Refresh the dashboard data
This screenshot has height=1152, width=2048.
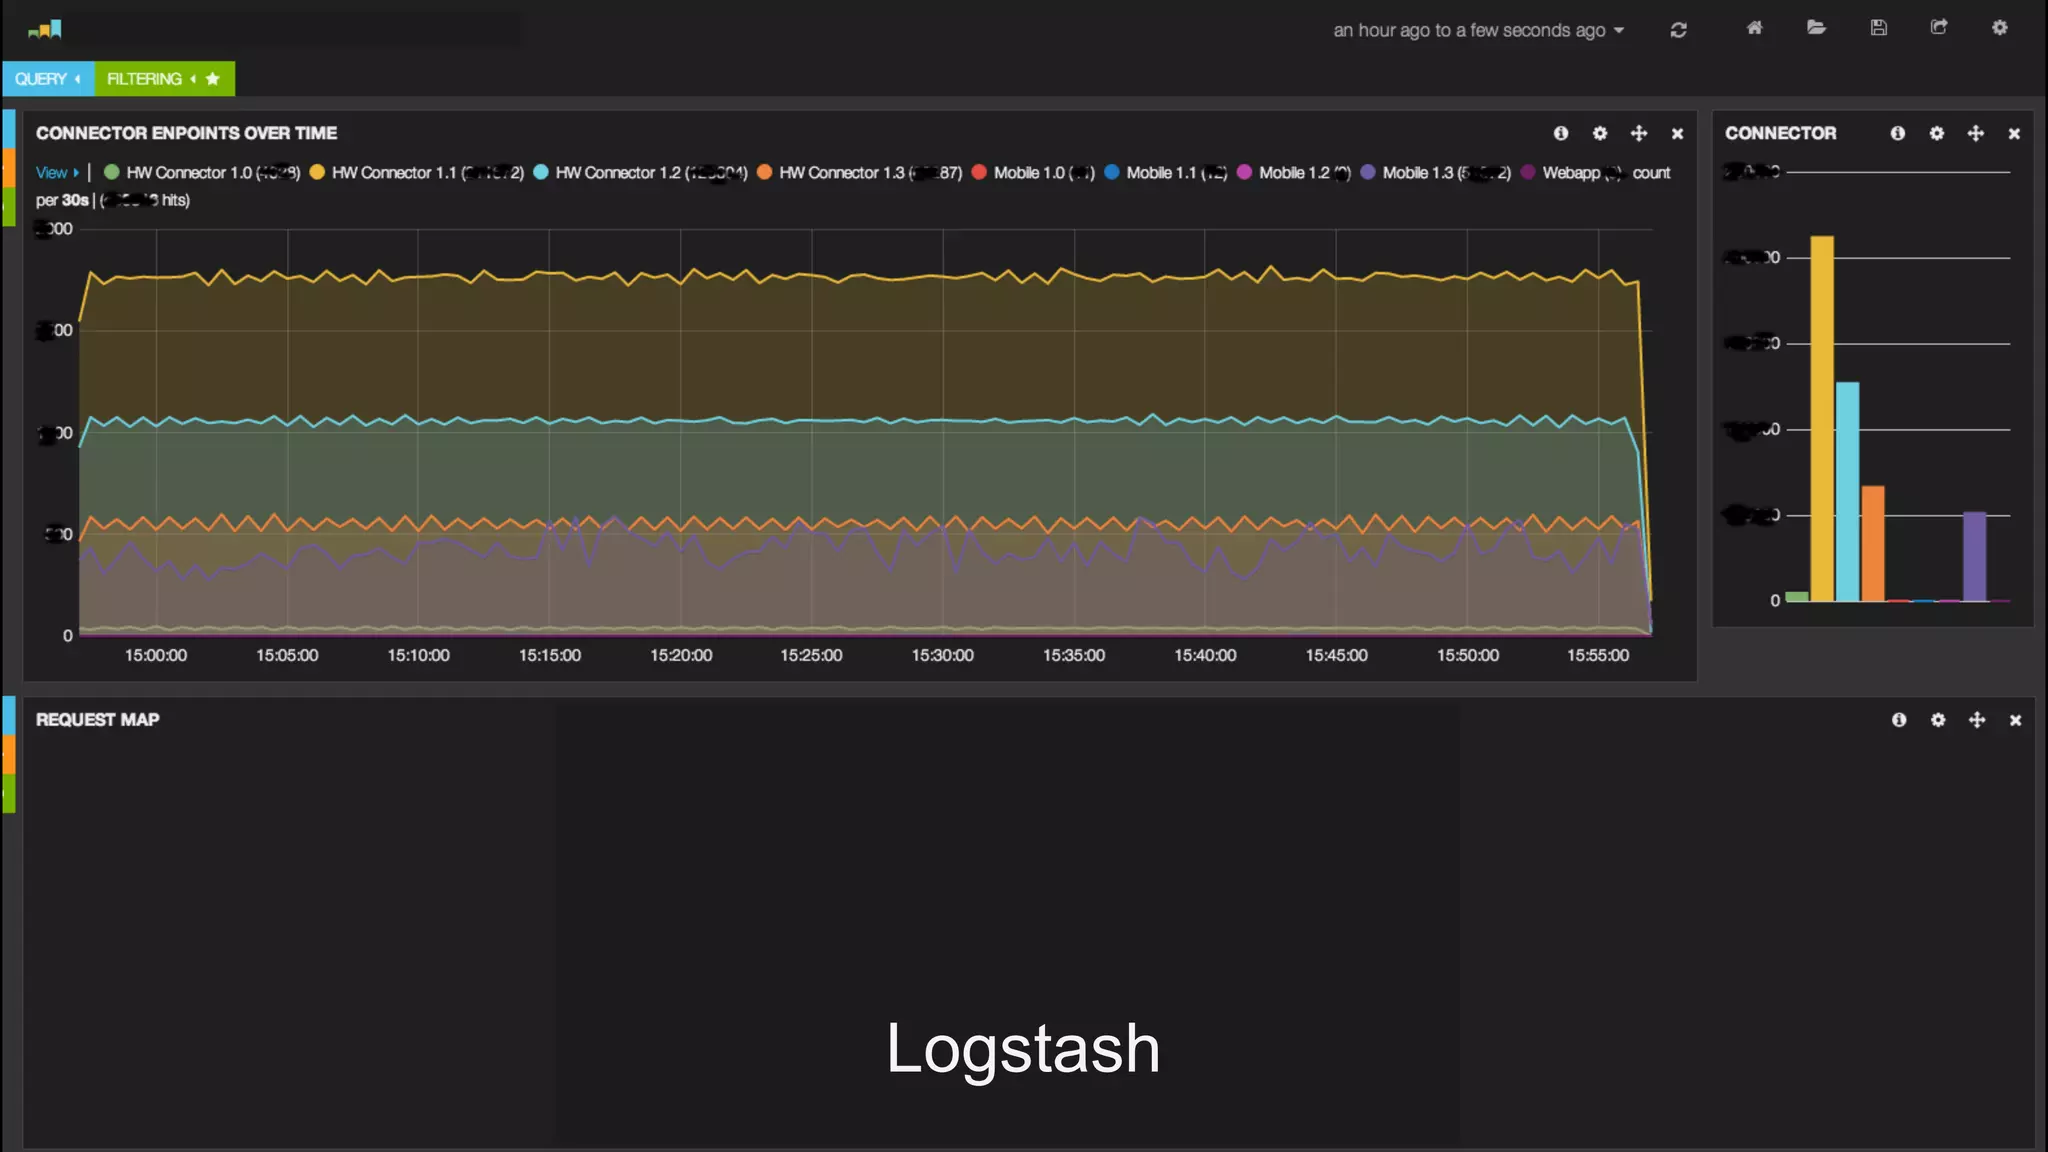pos(1679,30)
